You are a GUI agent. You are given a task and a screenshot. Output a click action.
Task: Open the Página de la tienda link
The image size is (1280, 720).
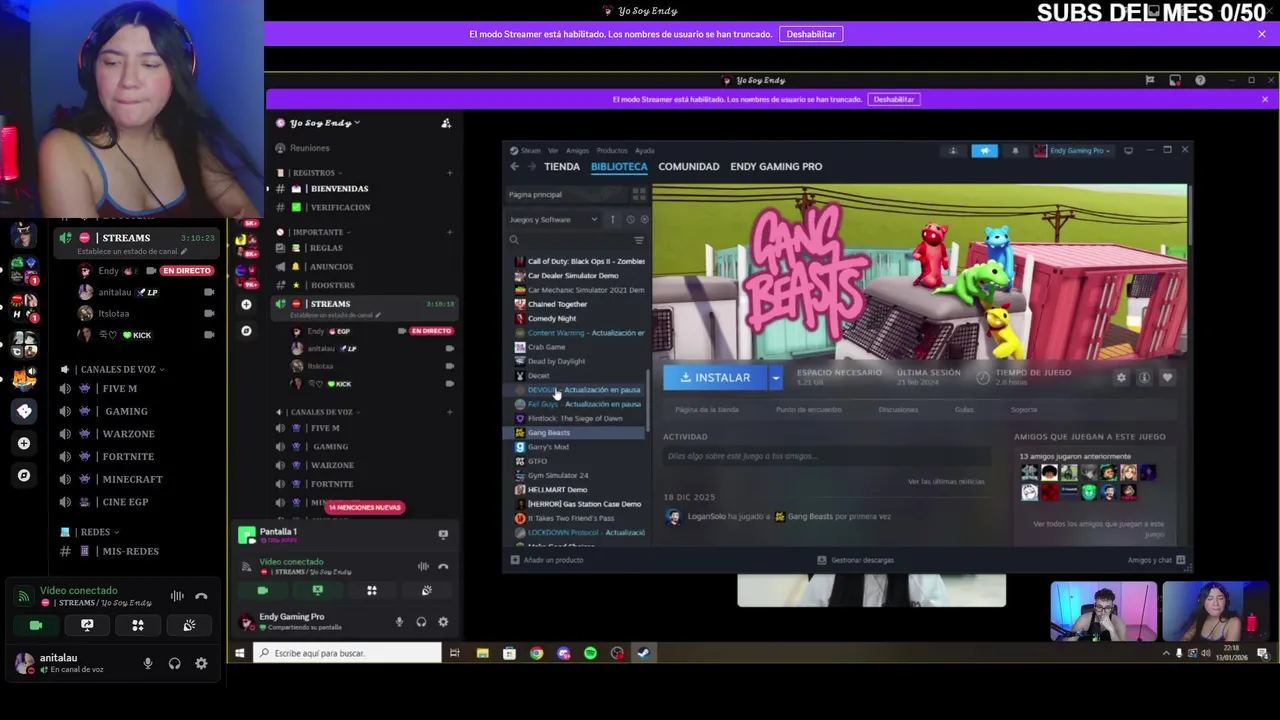[x=707, y=410]
